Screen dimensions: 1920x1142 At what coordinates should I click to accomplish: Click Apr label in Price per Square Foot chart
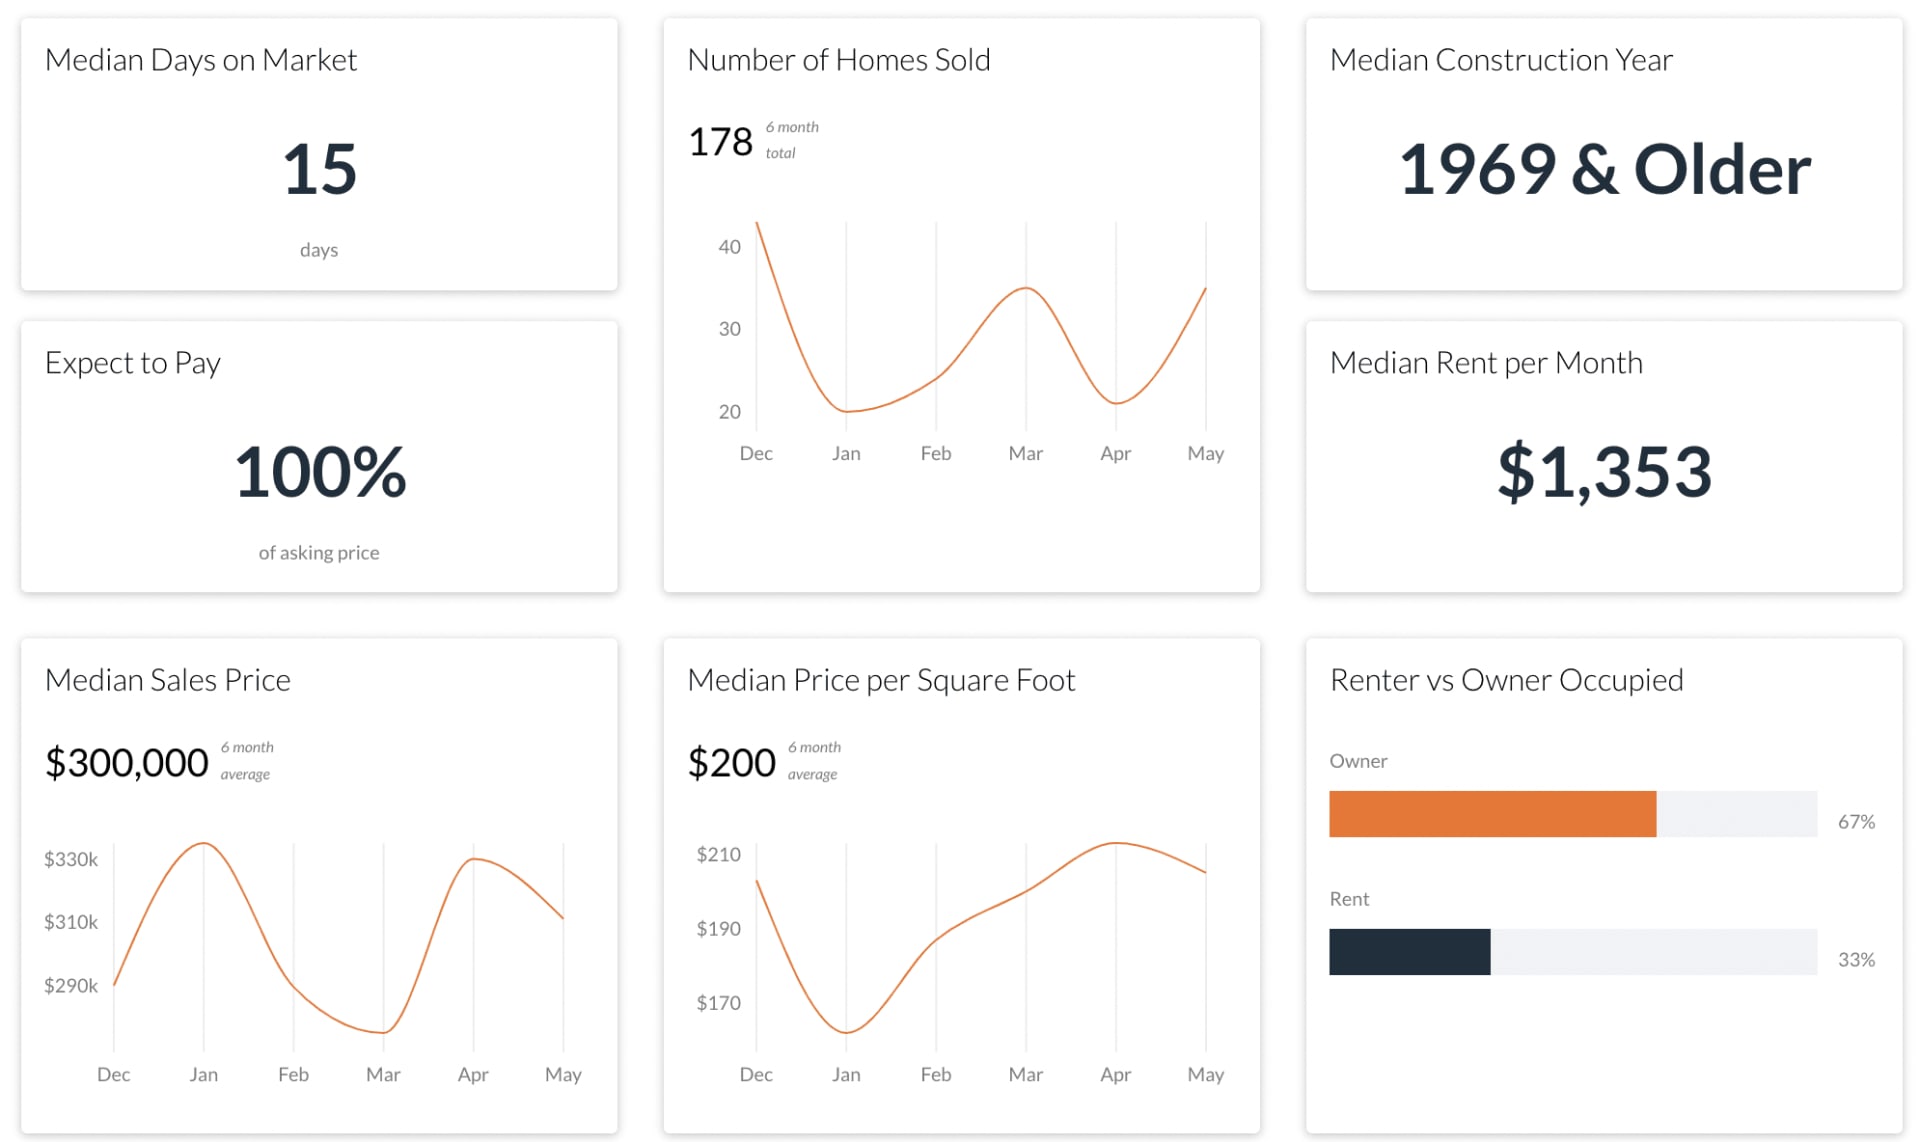tap(1115, 1075)
